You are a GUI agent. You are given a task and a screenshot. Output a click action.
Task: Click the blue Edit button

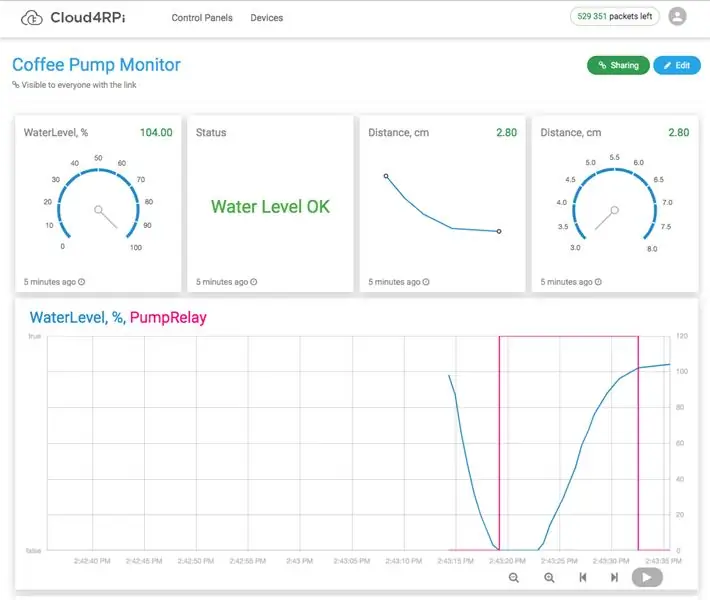pyautogui.click(x=677, y=65)
